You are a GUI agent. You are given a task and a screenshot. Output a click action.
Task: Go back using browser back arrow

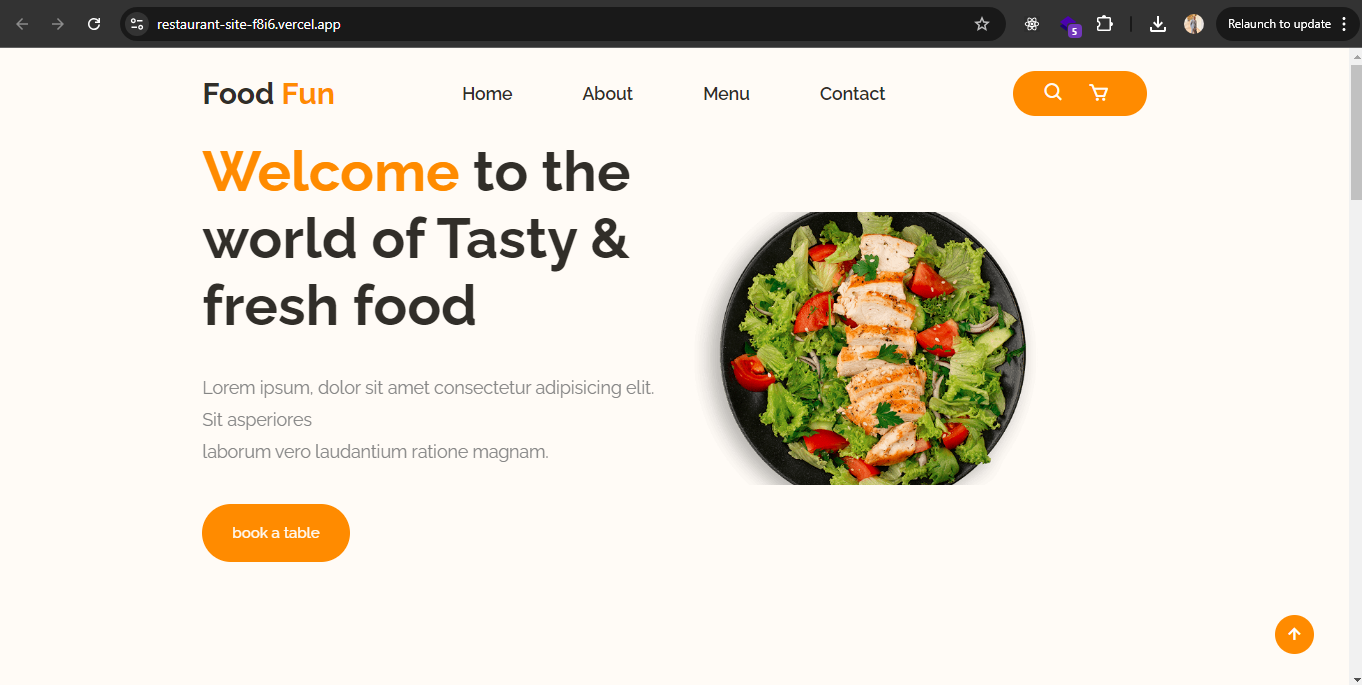(x=22, y=24)
